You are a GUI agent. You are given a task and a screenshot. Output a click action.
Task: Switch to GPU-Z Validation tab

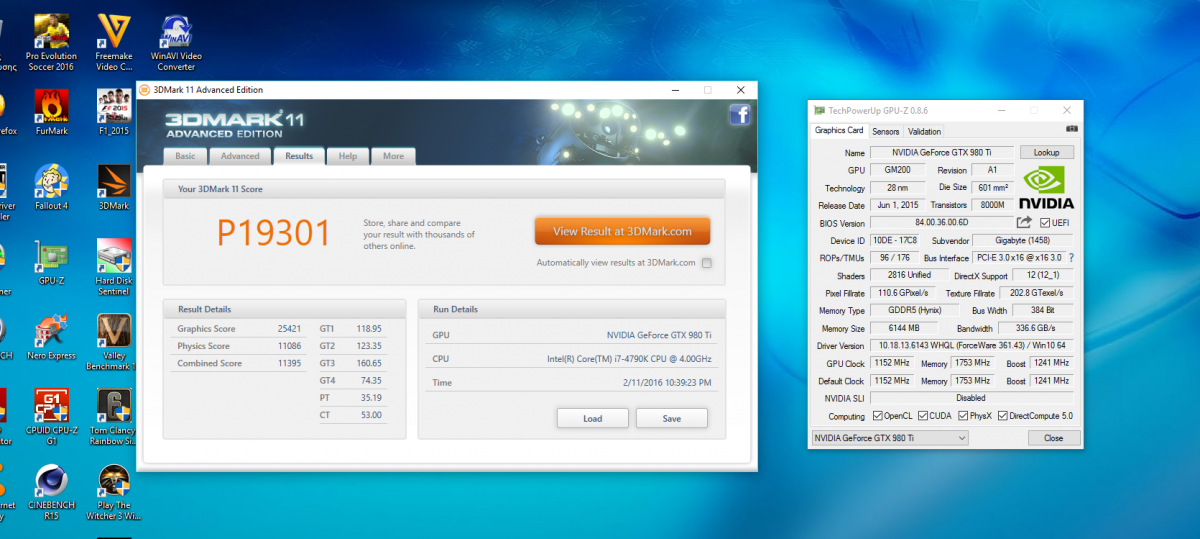[x=924, y=131]
